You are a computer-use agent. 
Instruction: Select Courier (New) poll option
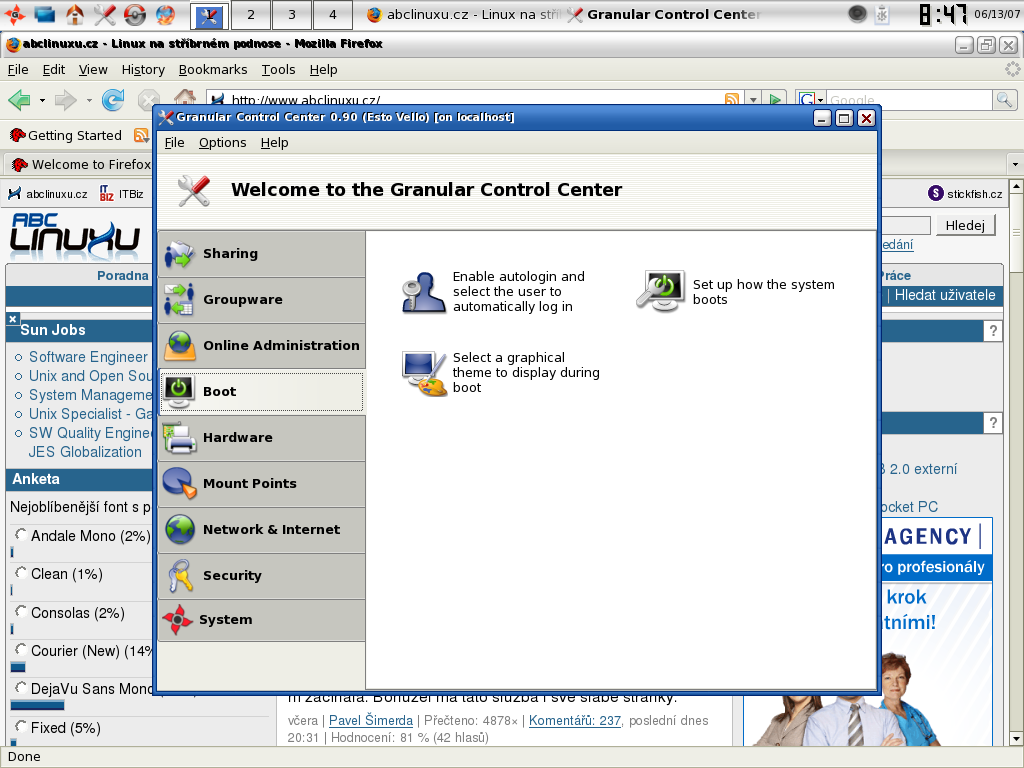[x=21, y=650]
